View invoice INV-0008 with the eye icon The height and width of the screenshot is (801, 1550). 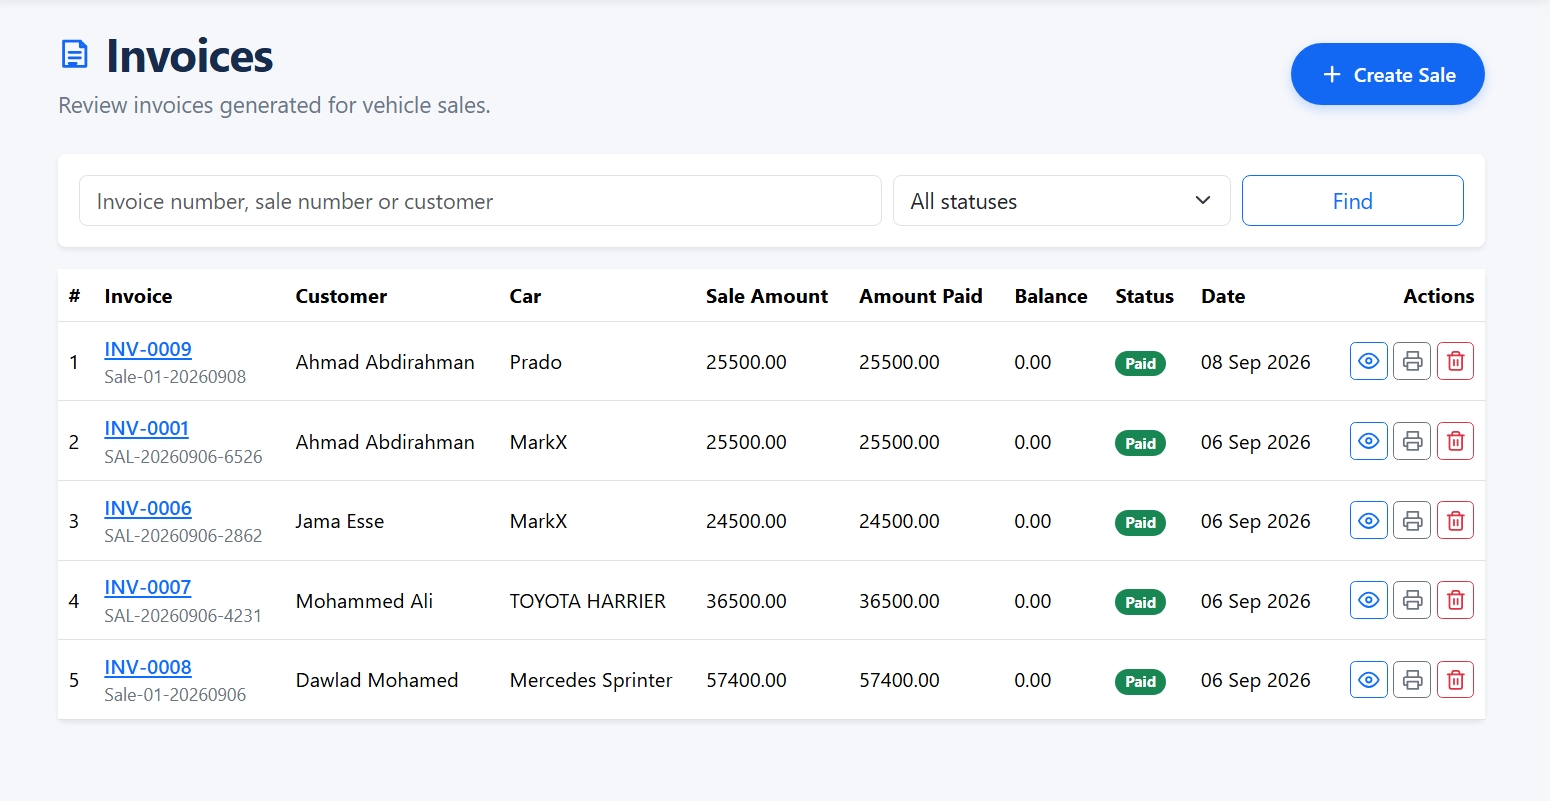coord(1369,680)
